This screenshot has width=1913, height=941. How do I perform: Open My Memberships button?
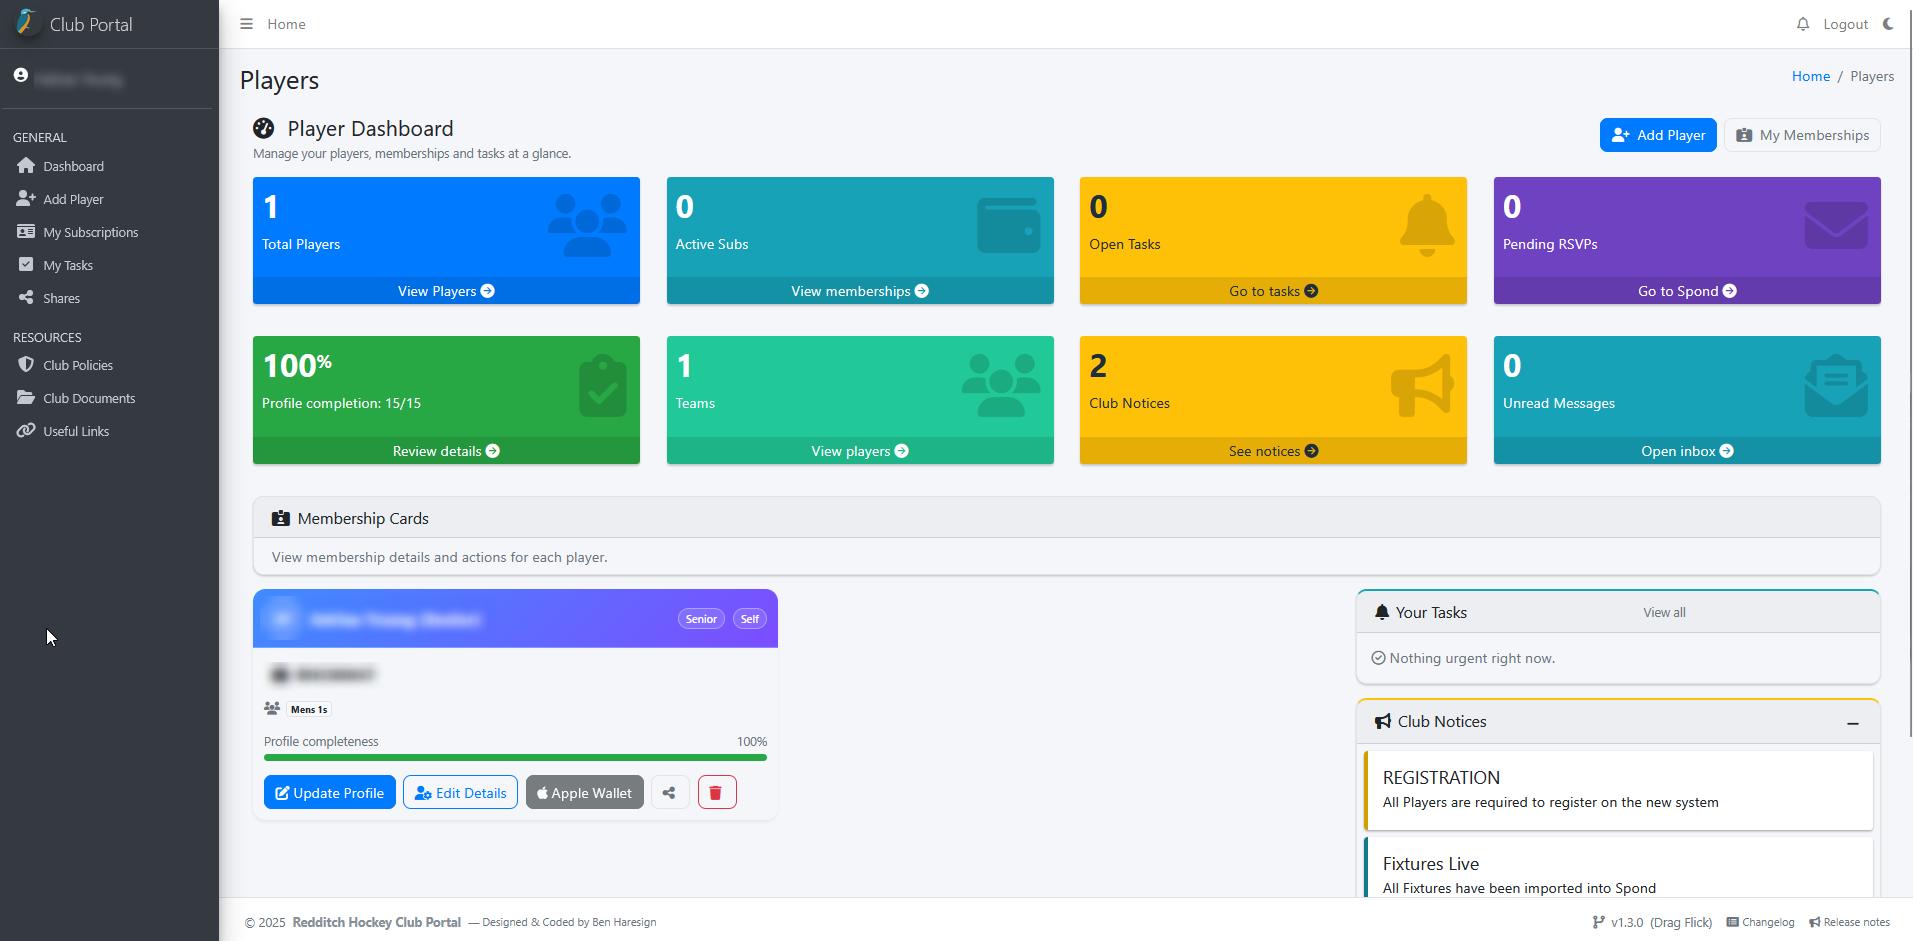[1802, 135]
